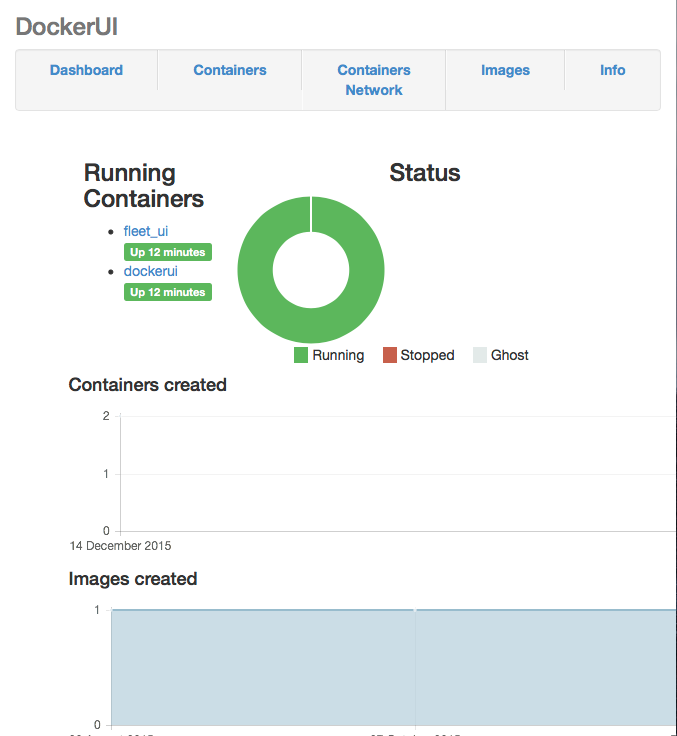Screen dimensions: 677x736
Task: Open the Dashboard tab
Action: (x=86, y=70)
